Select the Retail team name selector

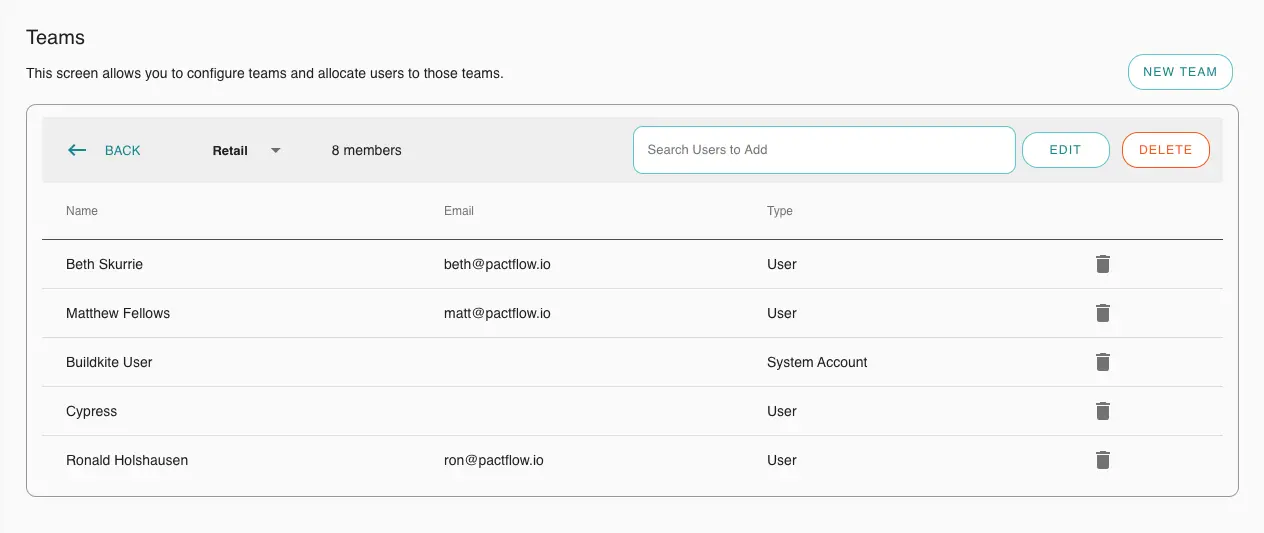click(230, 150)
